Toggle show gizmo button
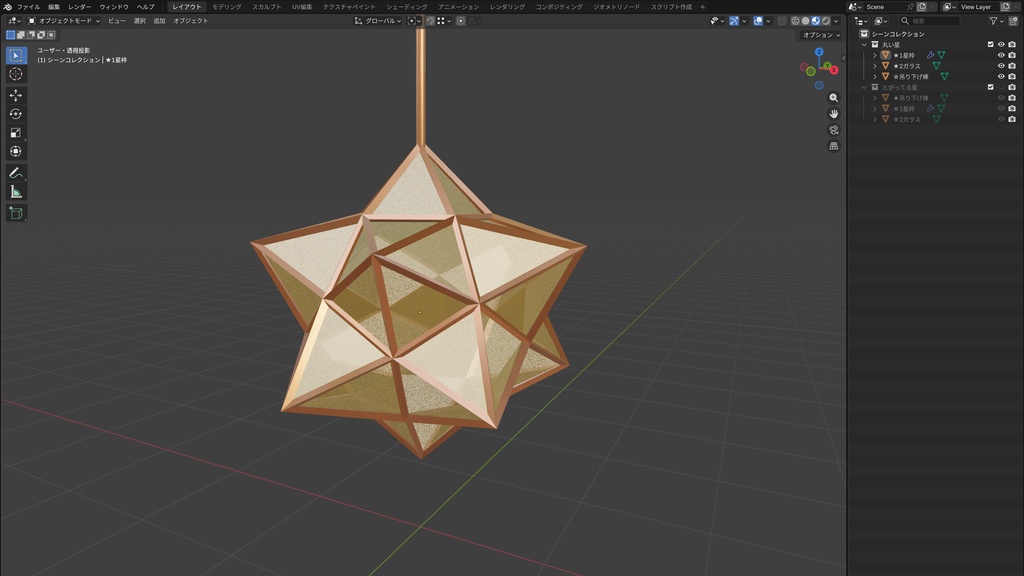The height and width of the screenshot is (576, 1024). click(x=734, y=21)
